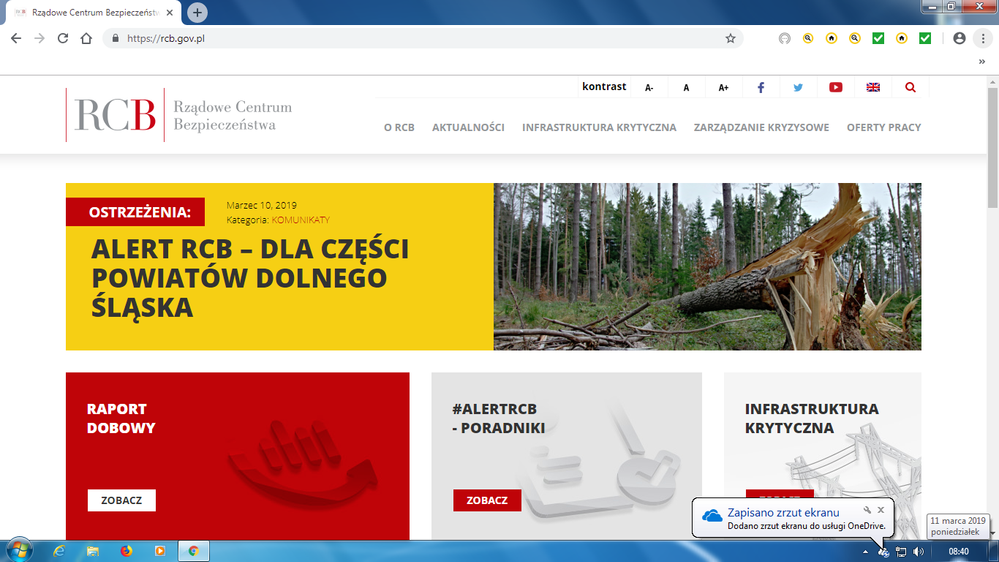The width and height of the screenshot is (999, 562).
Task: Open the ZARZĄDZANIE KRYZYSOWE menu
Action: (761, 127)
